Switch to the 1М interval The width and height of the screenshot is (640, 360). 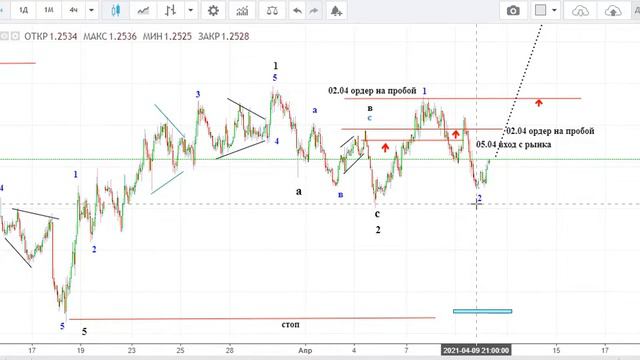click(49, 10)
